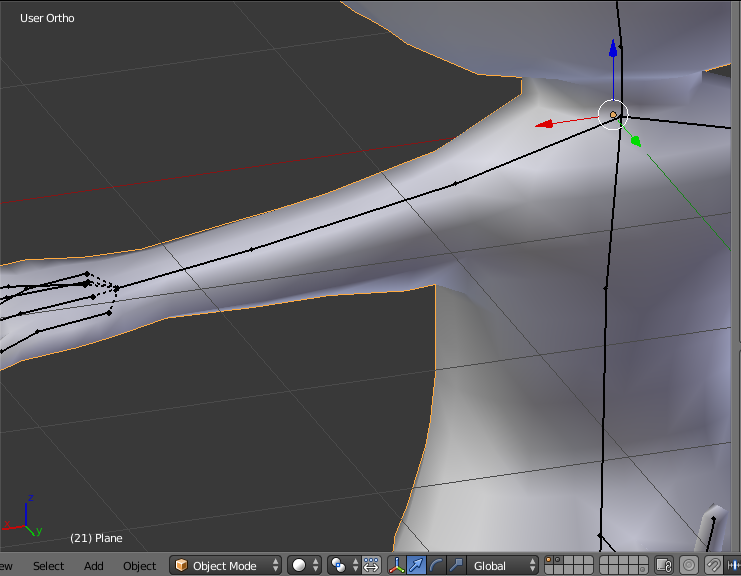Click the green Y-axis gizmo handle
The height and width of the screenshot is (576, 741).
click(x=636, y=141)
